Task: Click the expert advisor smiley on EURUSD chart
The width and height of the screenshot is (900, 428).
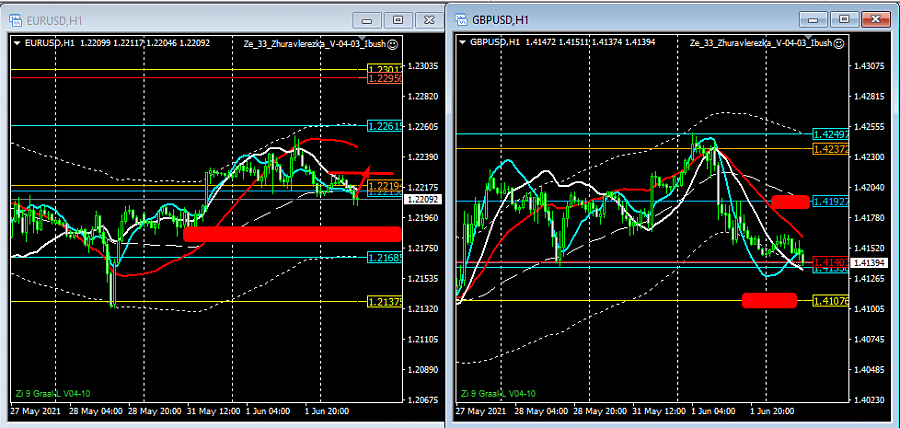Action: click(392, 44)
